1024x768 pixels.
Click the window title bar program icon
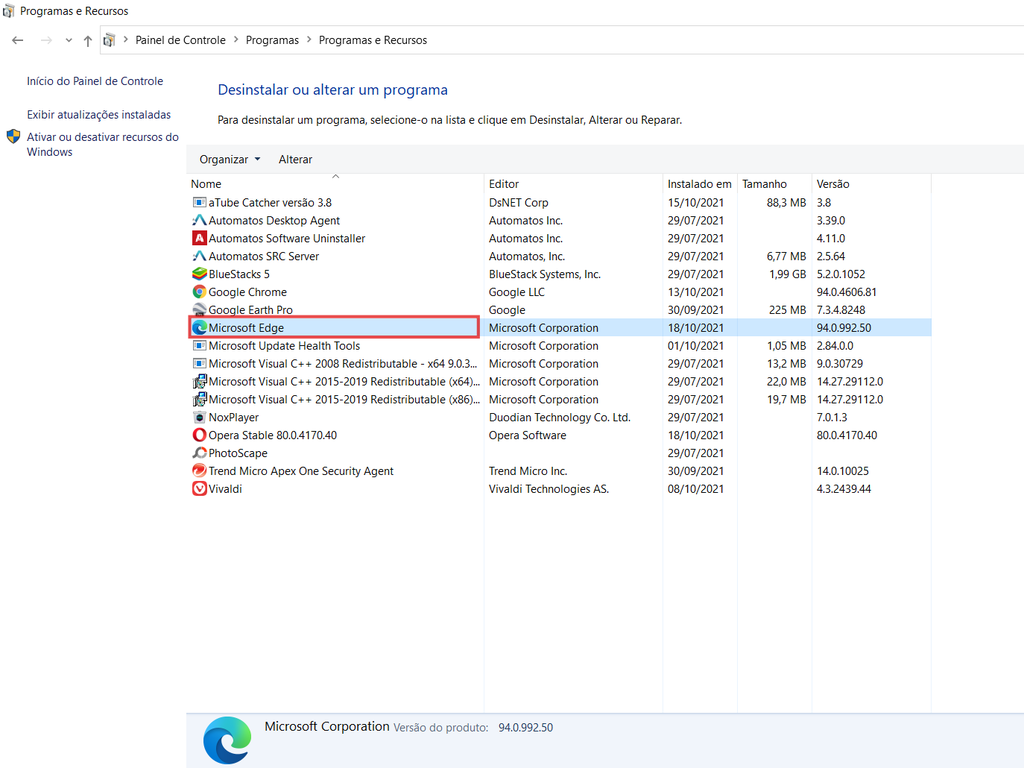click(8, 10)
